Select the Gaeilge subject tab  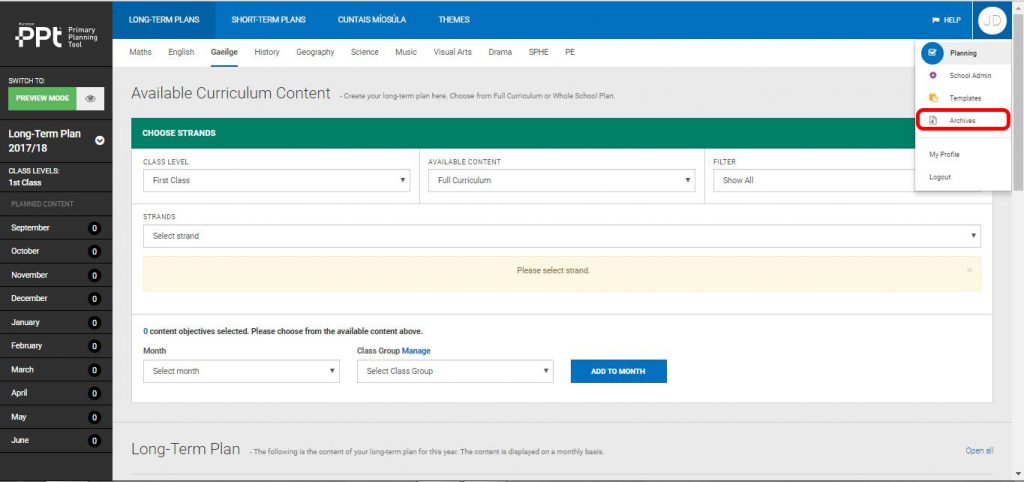(x=224, y=52)
